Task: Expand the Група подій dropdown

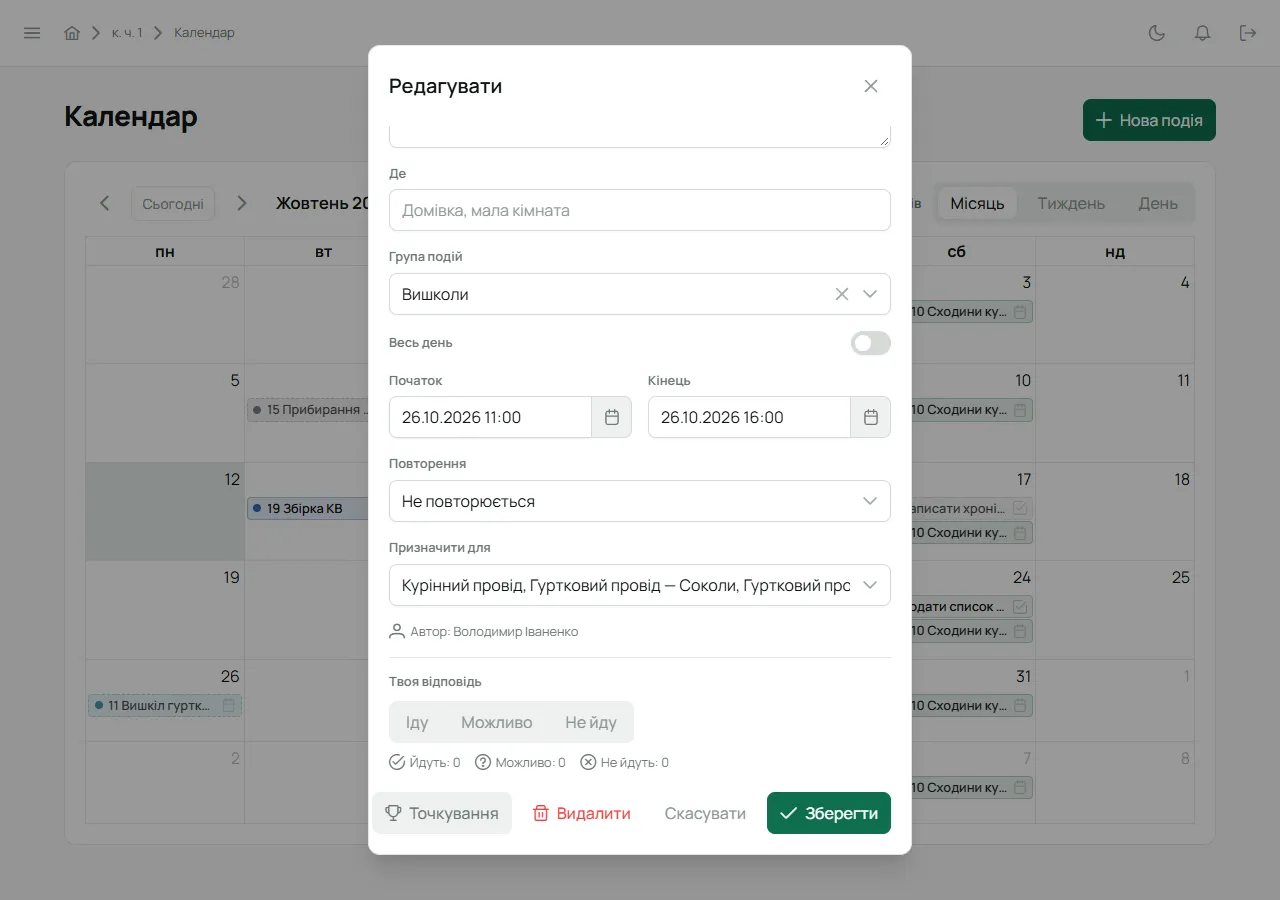Action: tap(870, 294)
